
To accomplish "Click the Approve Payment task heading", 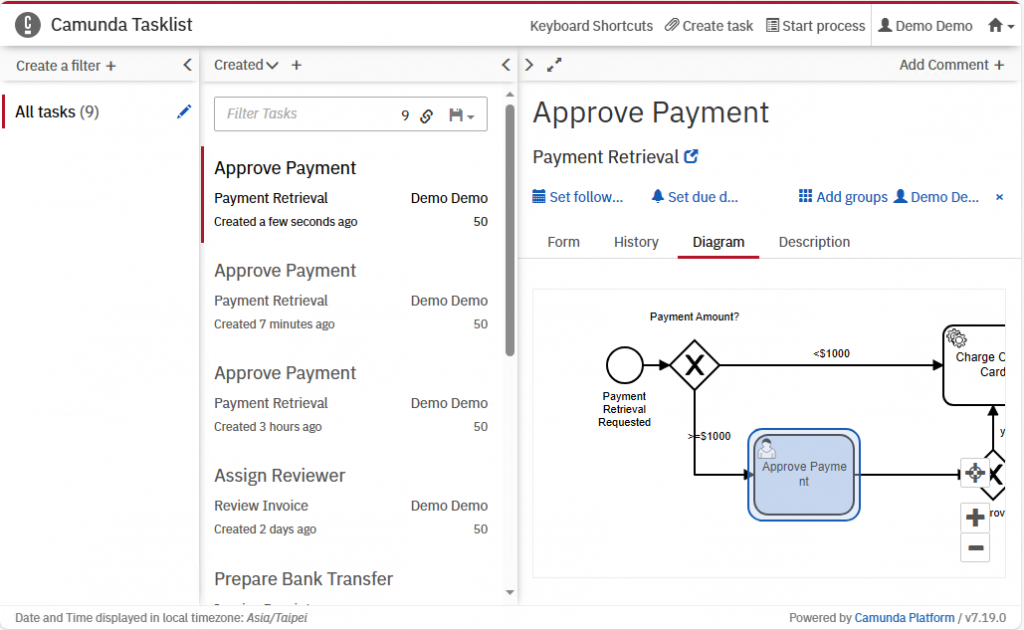I will tap(651, 112).
